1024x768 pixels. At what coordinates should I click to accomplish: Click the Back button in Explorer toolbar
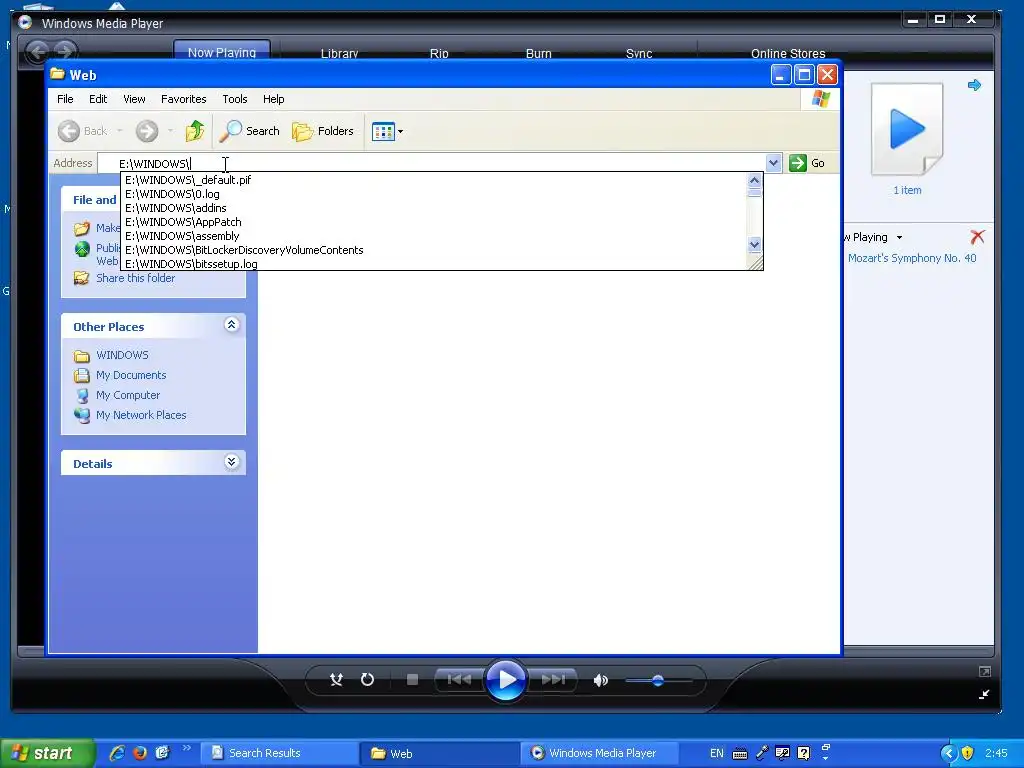point(82,131)
